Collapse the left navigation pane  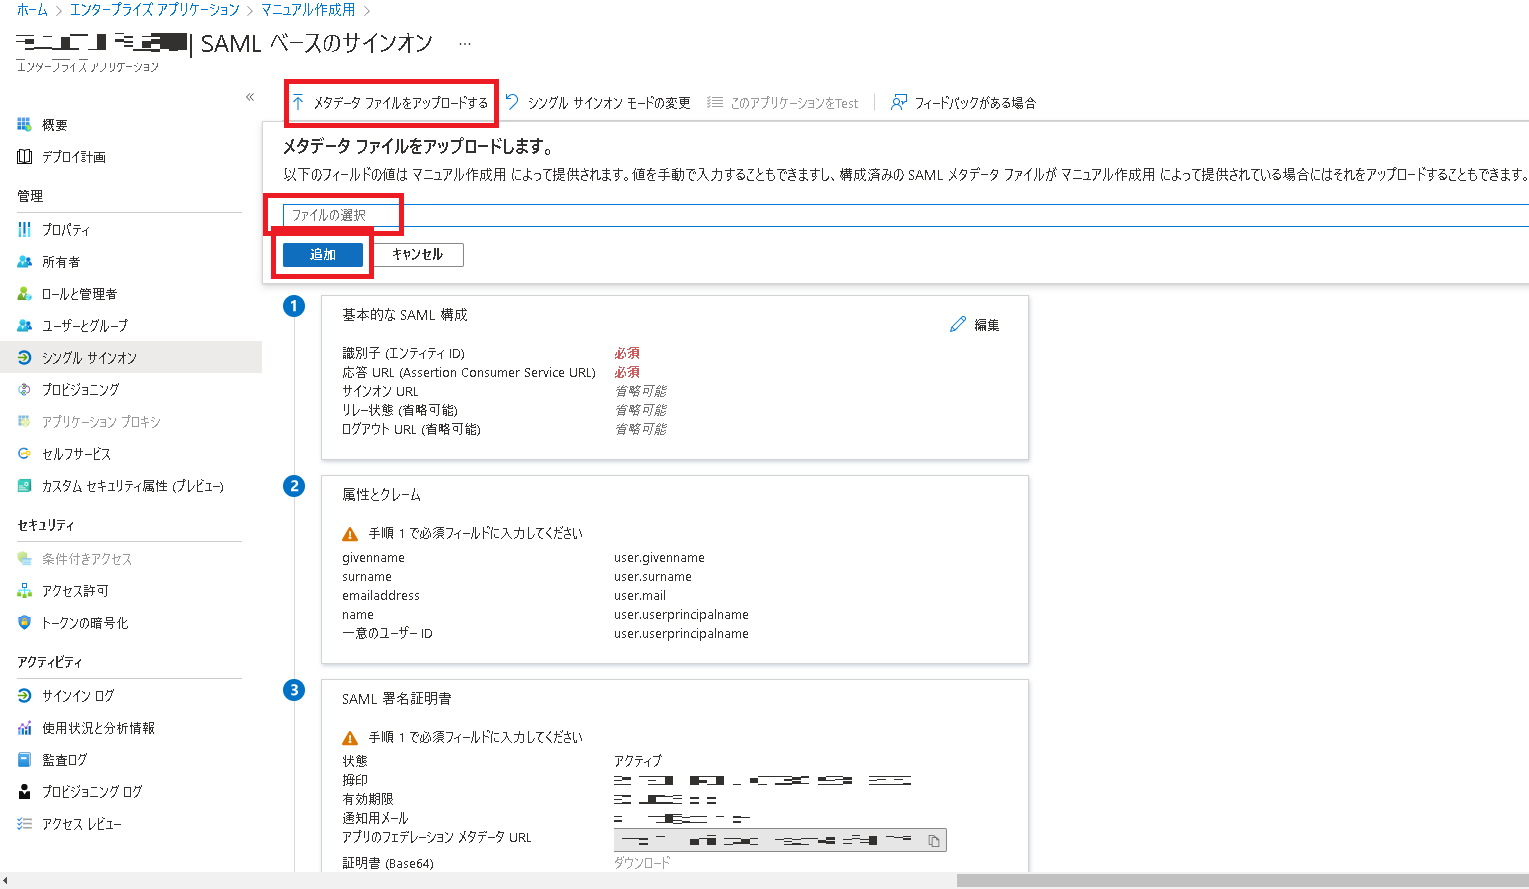250,97
